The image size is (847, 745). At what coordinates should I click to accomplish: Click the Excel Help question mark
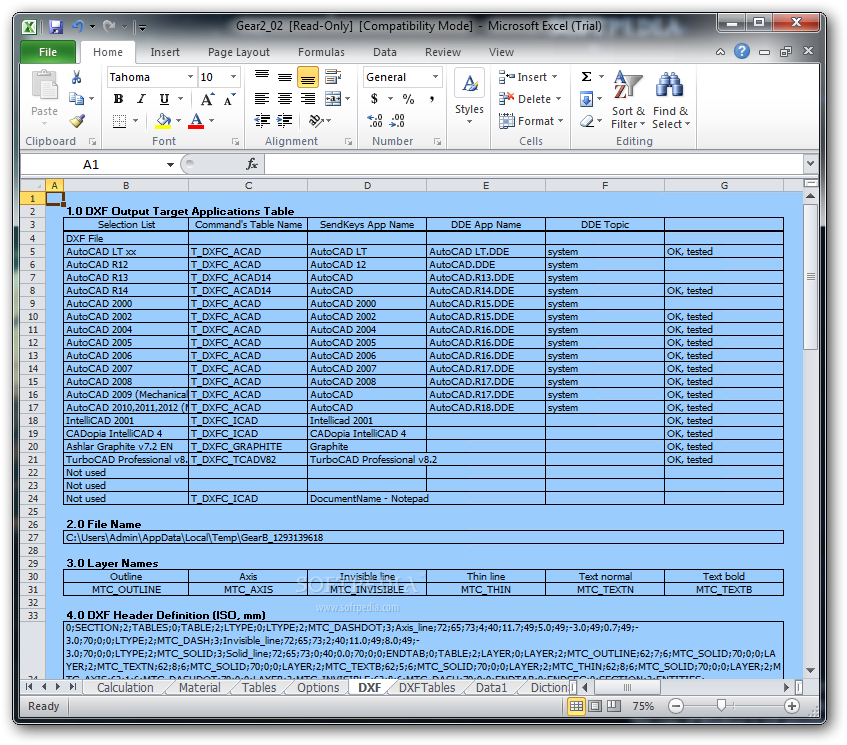742,52
